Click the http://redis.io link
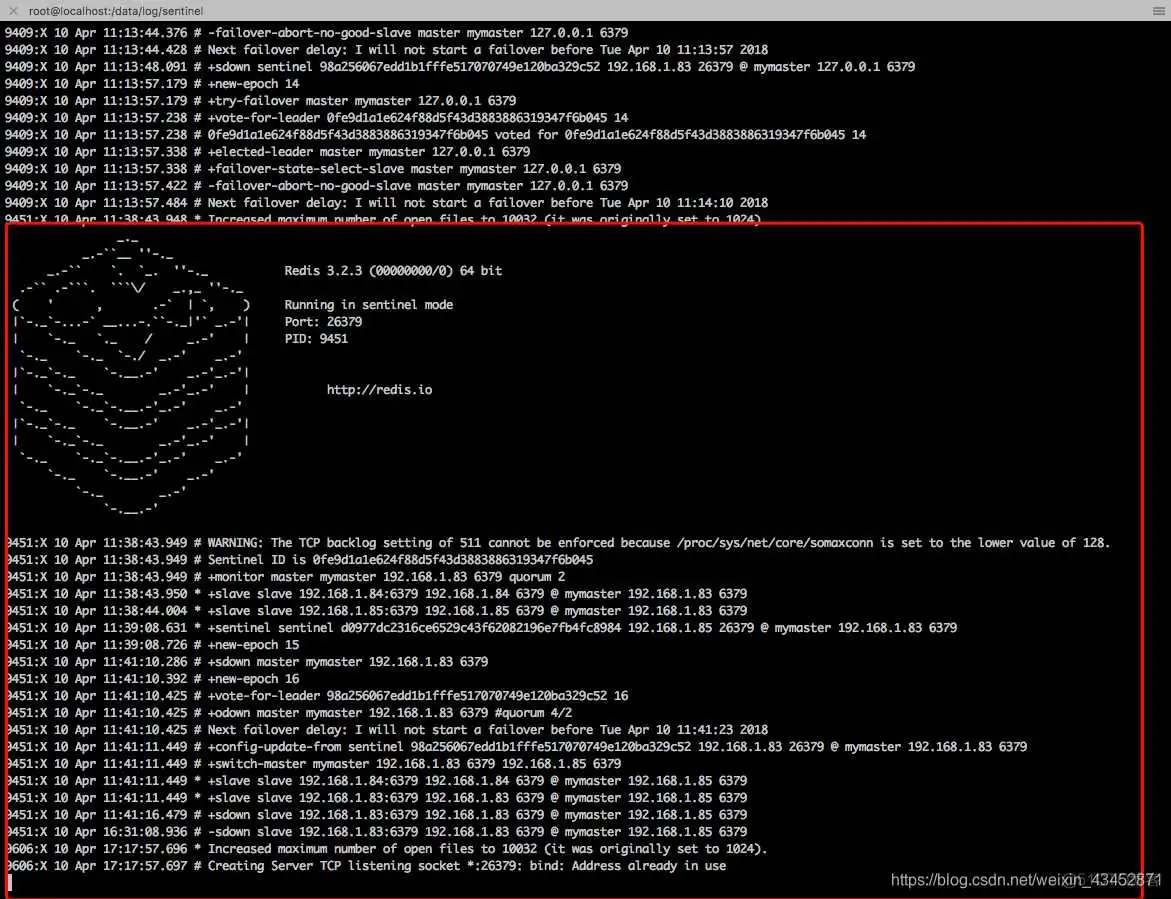Viewport: 1171px width, 899px height. 379,389
